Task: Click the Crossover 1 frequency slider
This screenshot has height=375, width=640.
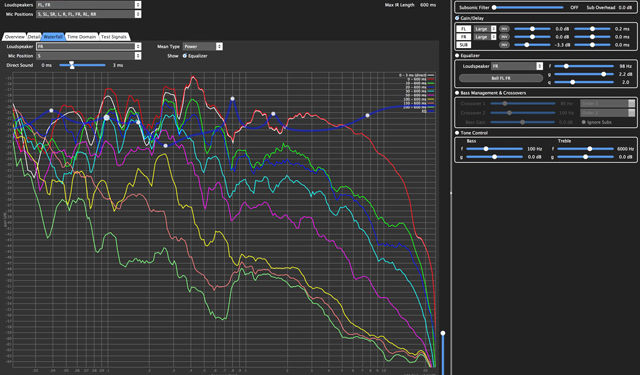Action: pyautogui.click(x=522, y=104)
